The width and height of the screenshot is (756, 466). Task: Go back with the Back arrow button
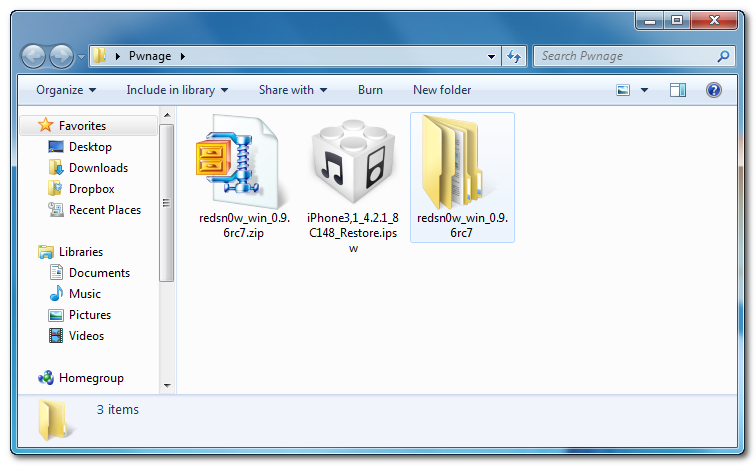tap(33, 56)
